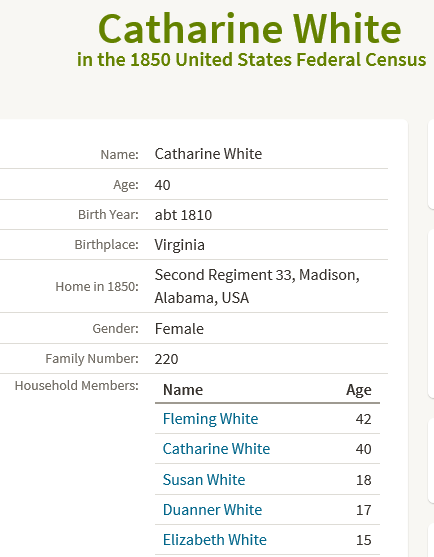This screenshot has height=557, width=434.
Task: Open Elizabeth White's record link
Action: click(215, 540)
